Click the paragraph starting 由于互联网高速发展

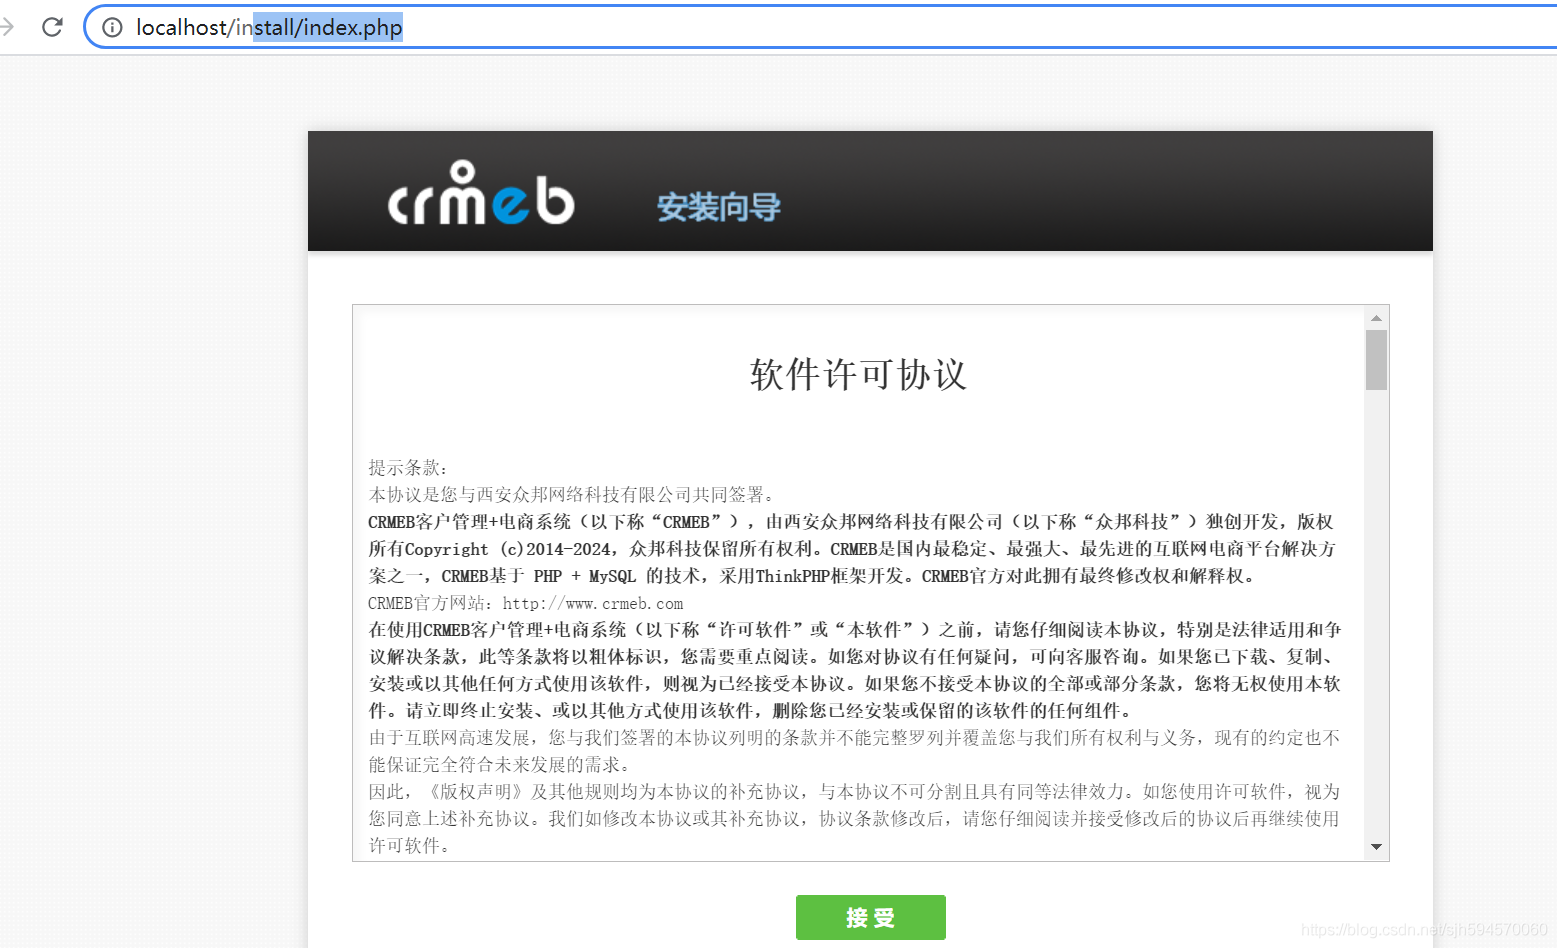(855, 751)
